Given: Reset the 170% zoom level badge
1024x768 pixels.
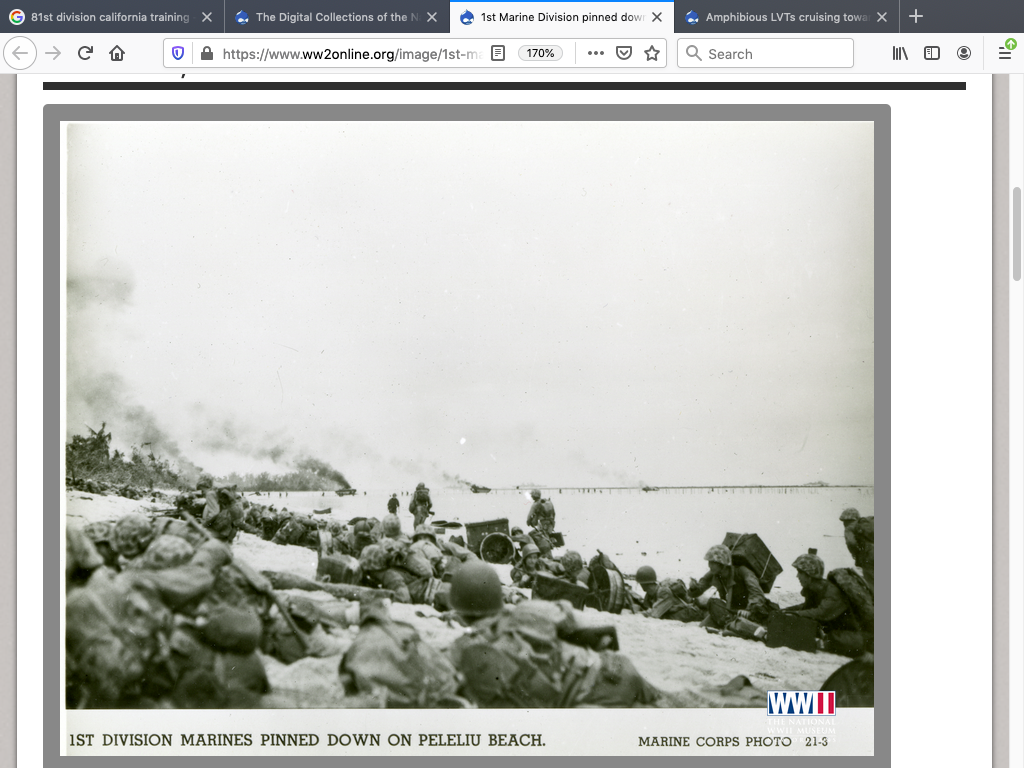Looking at the screenshot, I should pyautogui.click(x=540, y=54).
